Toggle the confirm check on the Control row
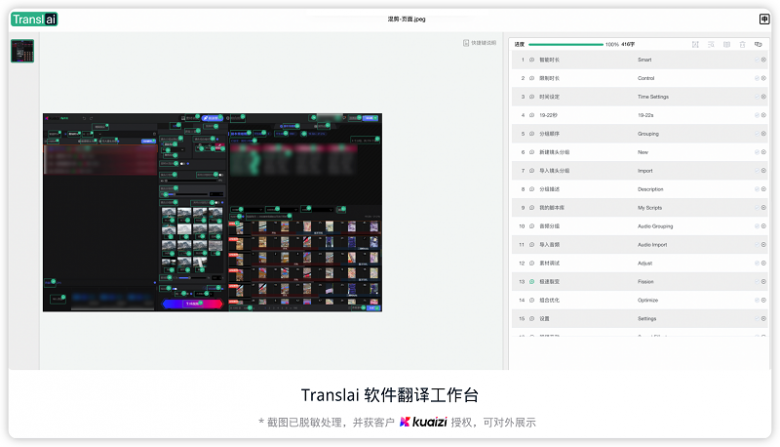This screenshot has width=780, height=447. [757, 78]
